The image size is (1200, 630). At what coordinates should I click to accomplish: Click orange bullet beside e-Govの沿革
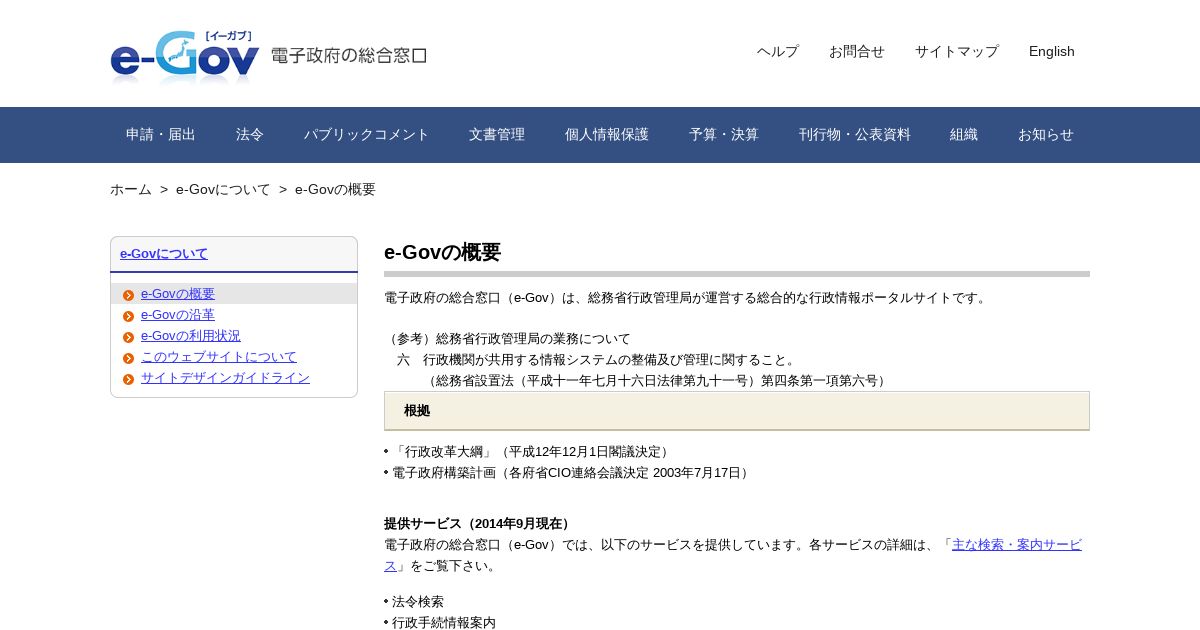point(128,316)
